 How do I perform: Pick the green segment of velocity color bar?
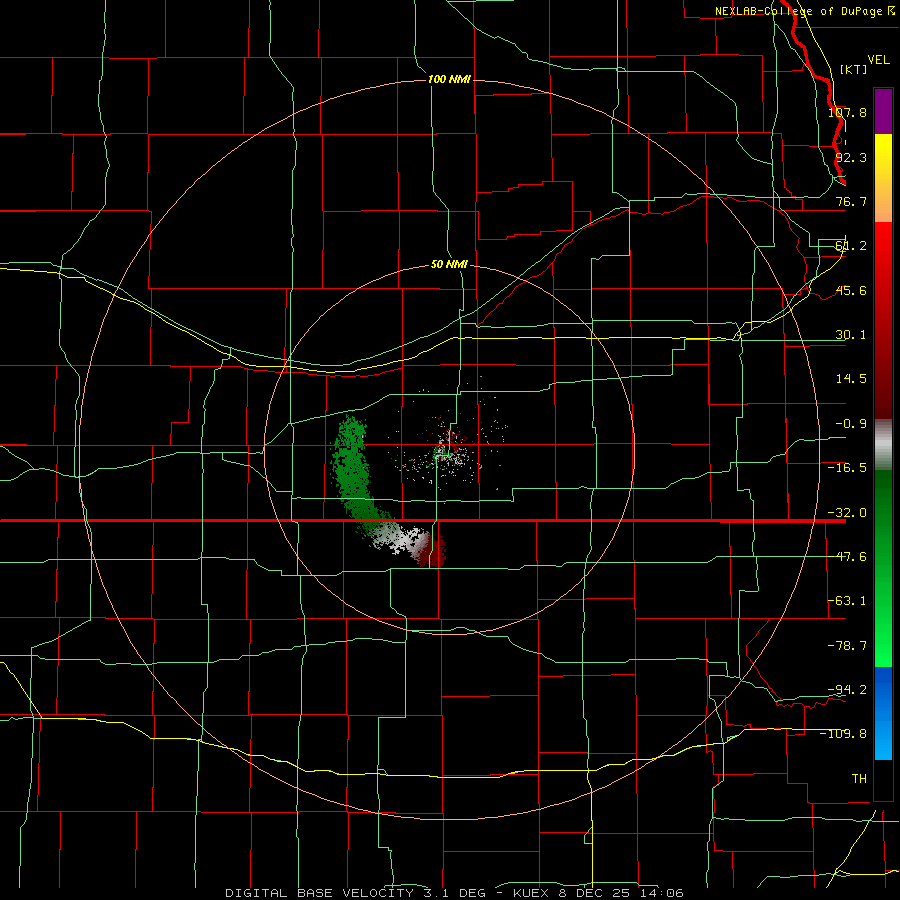point(883,568)
